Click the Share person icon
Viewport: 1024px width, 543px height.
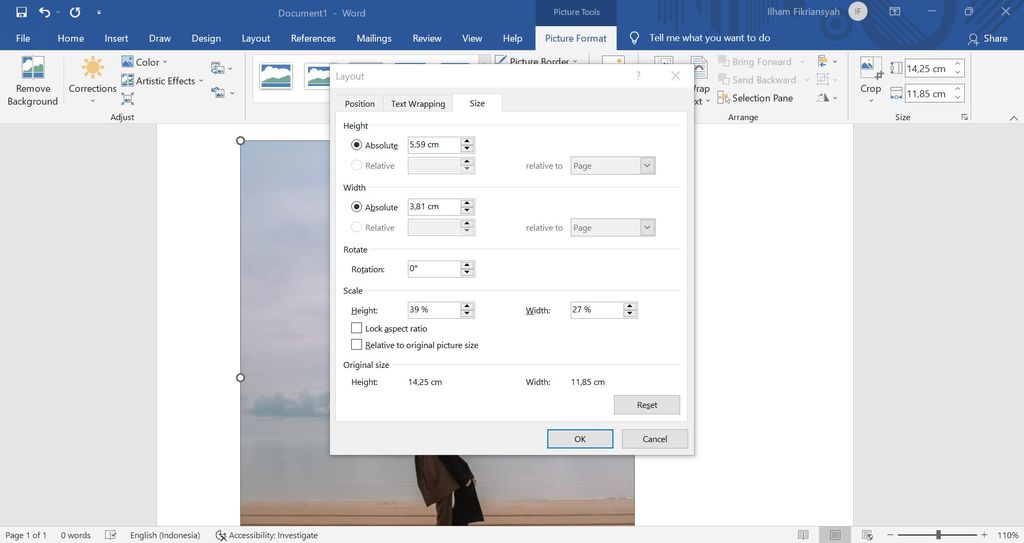(x=973, y=39)
